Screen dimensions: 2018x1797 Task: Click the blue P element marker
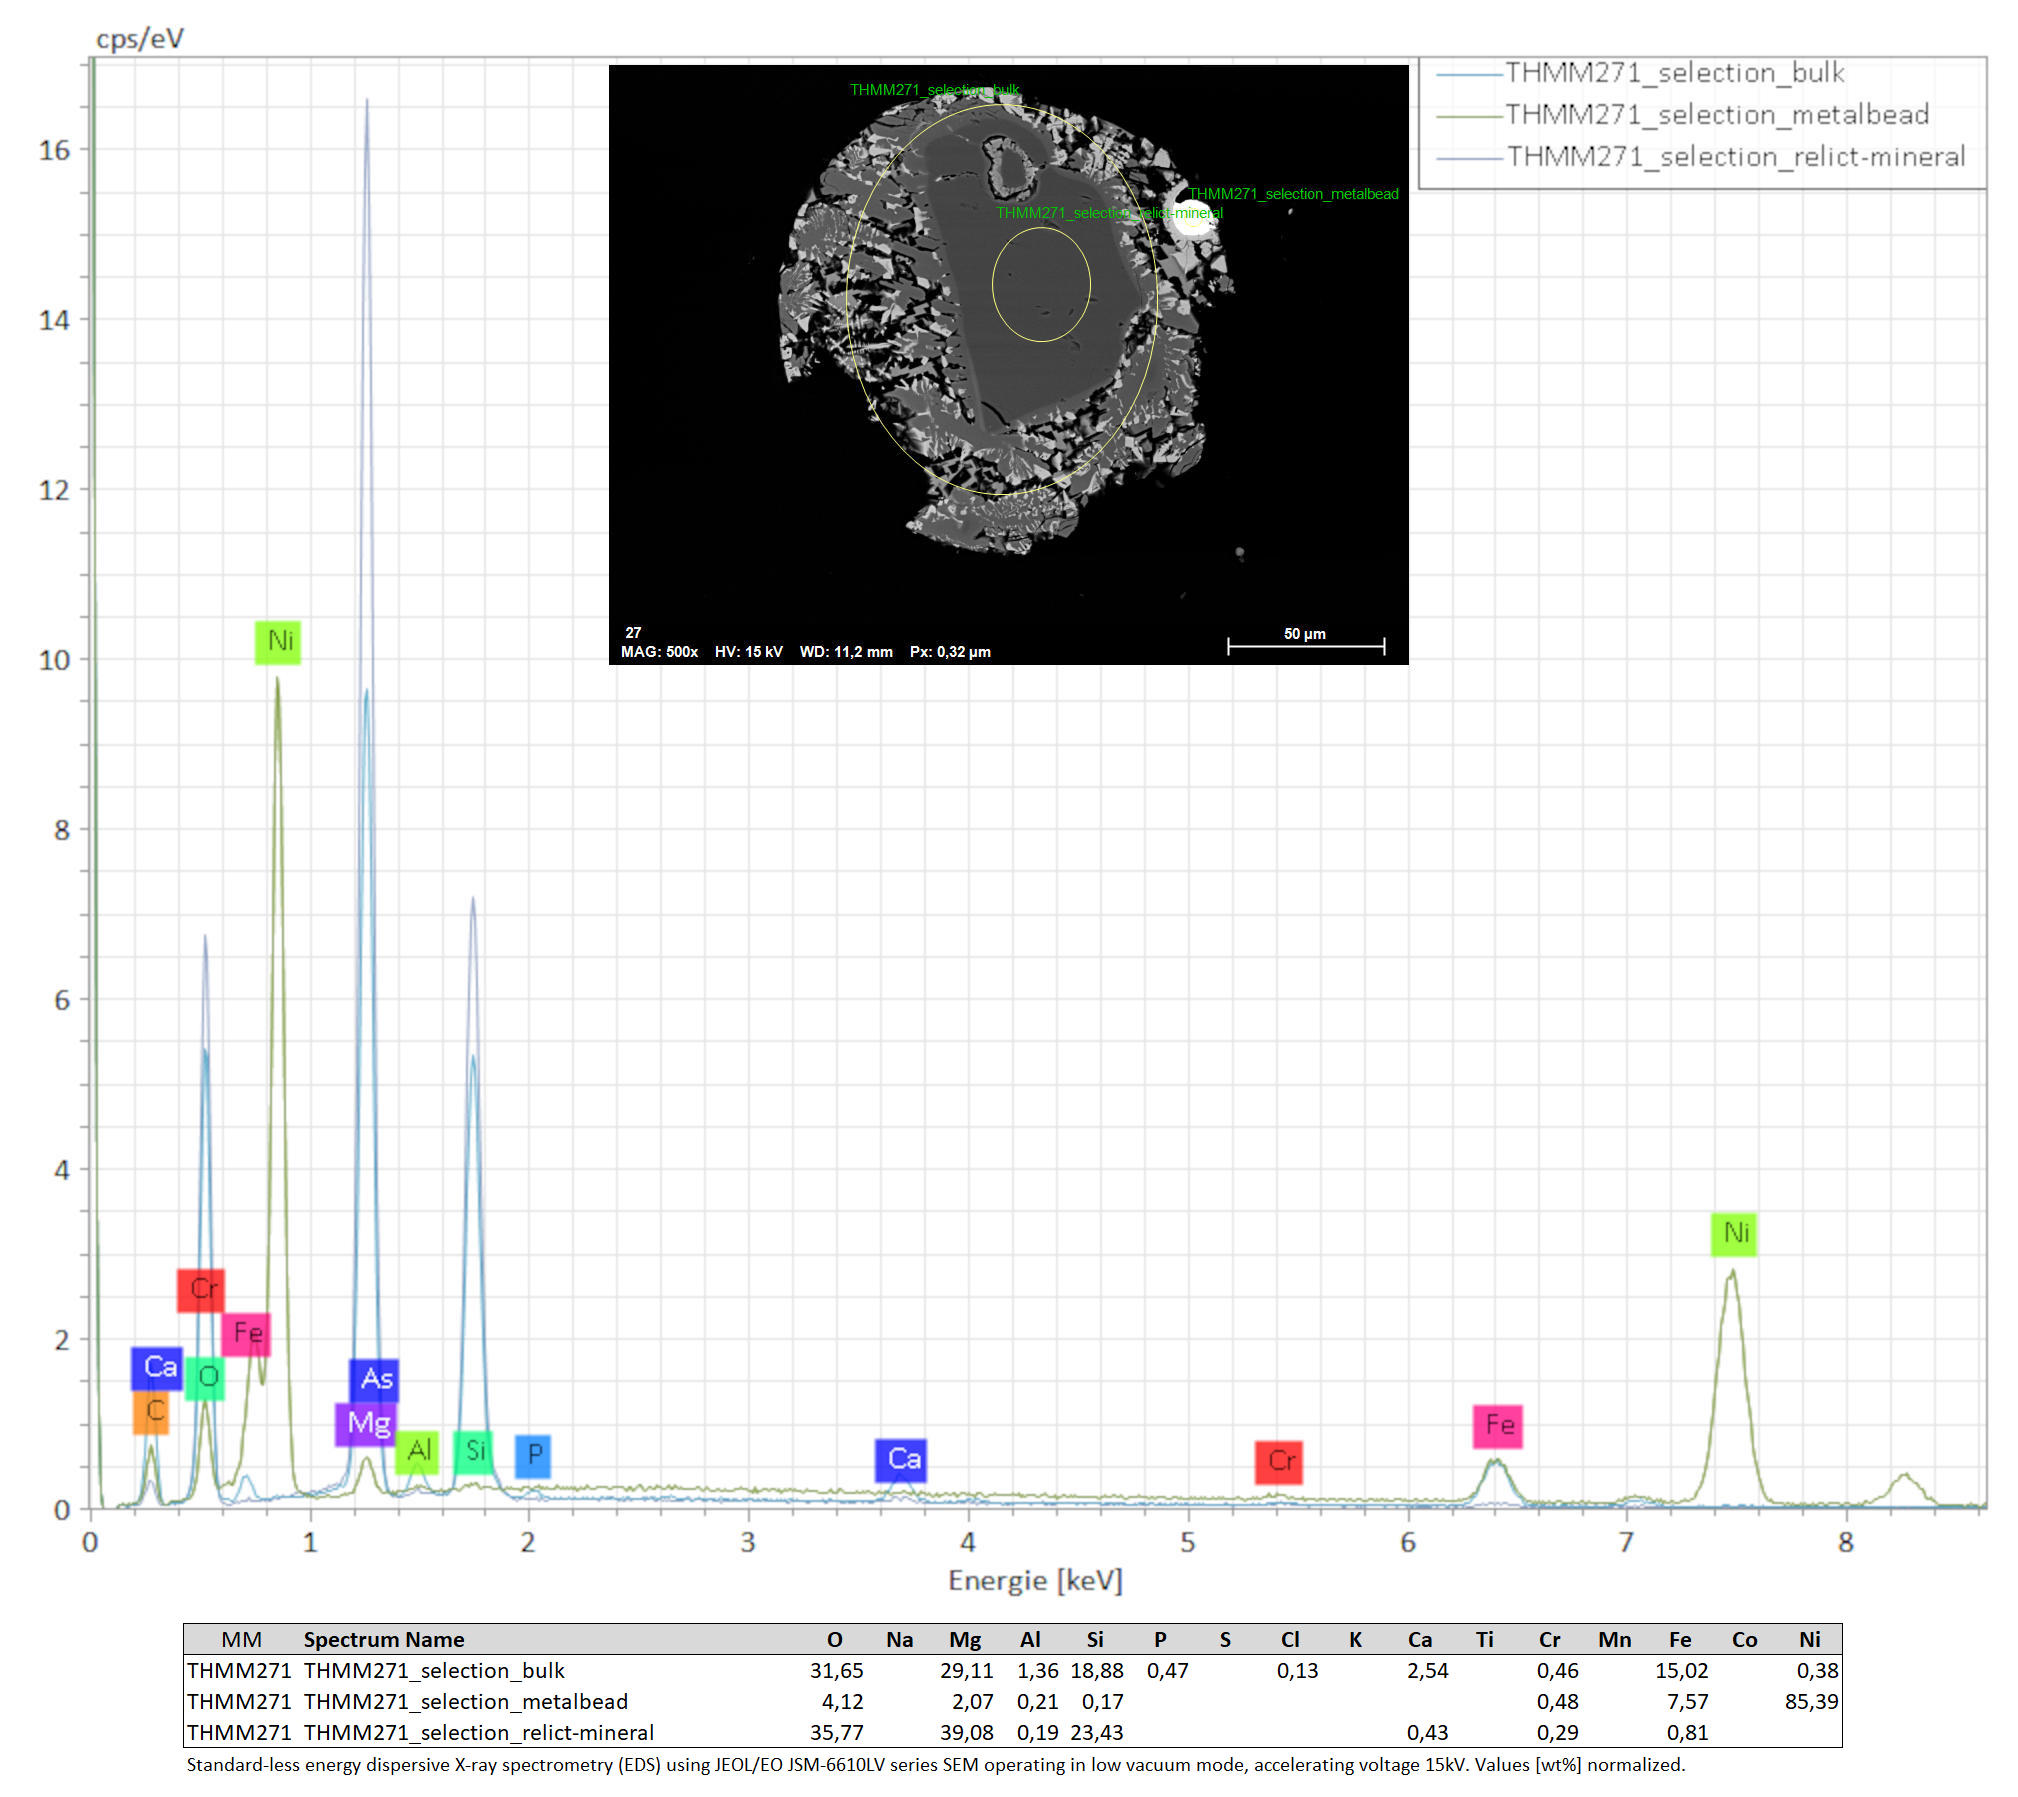[533, 1455]
